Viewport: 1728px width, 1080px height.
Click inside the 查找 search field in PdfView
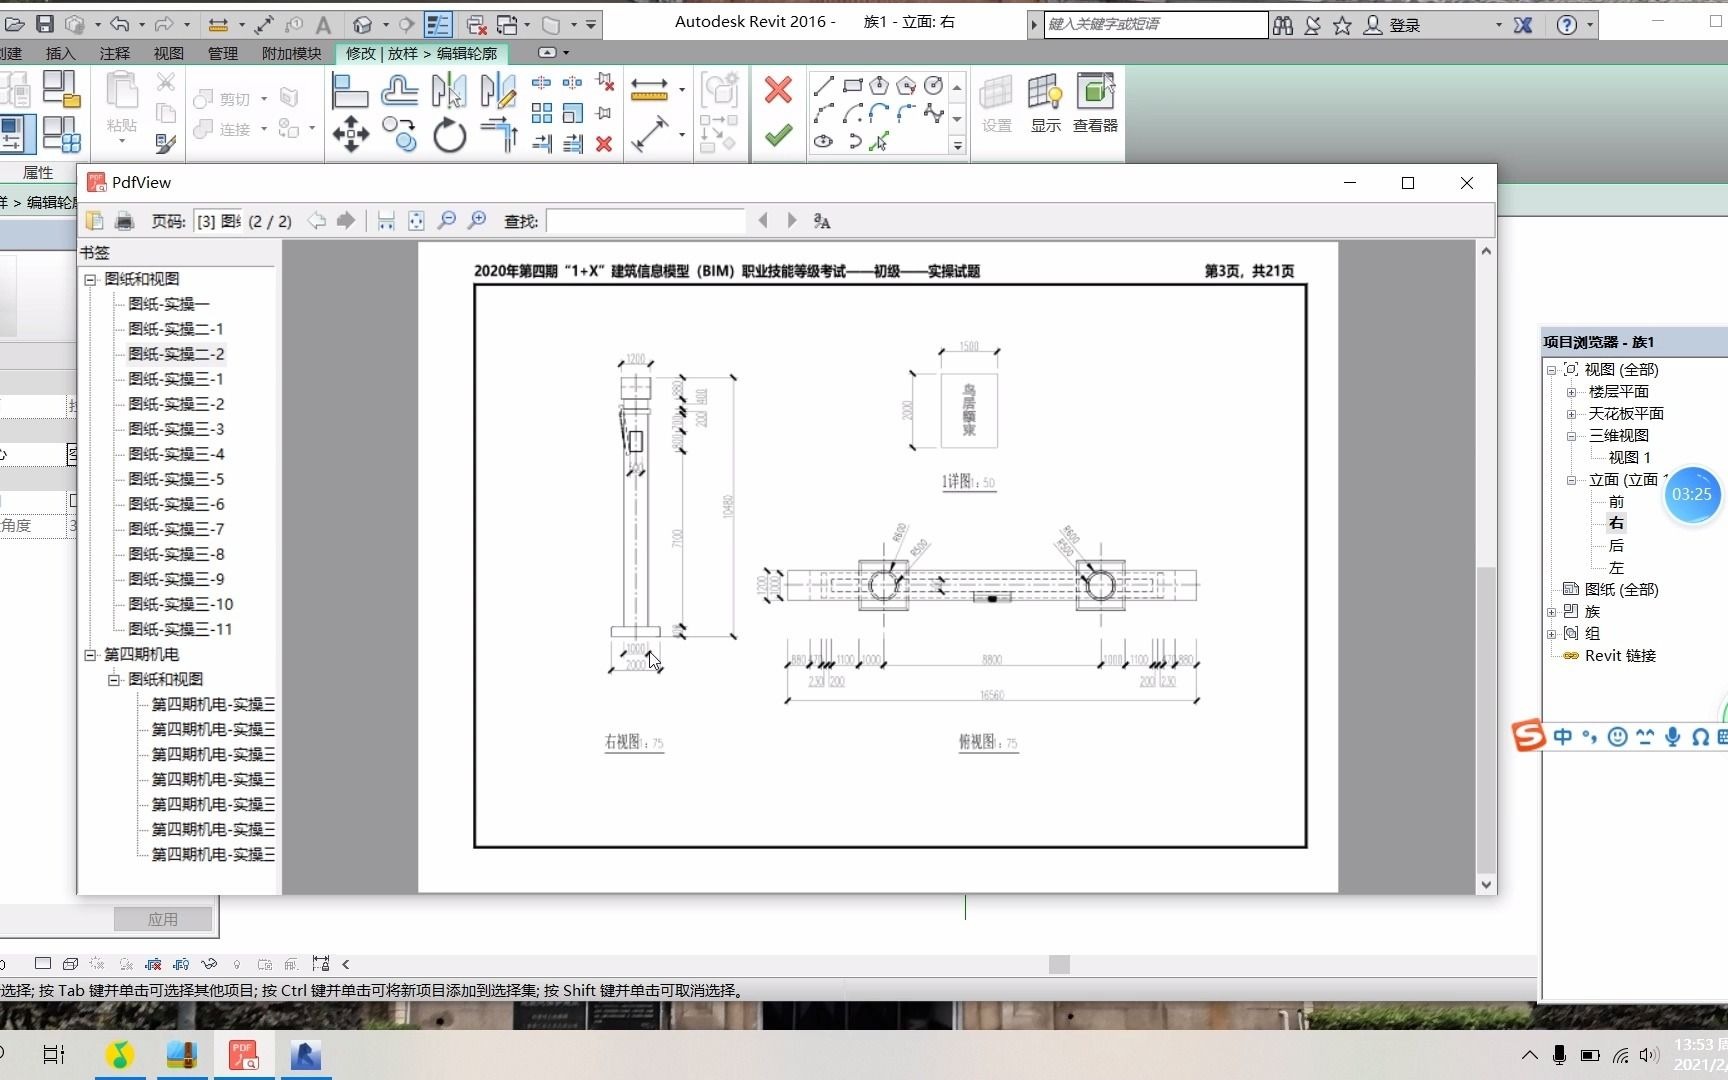point(645,221)
